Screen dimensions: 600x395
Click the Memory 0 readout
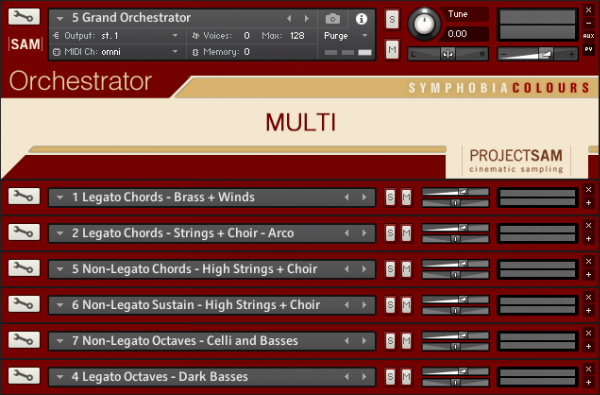(x=246, y=52)
